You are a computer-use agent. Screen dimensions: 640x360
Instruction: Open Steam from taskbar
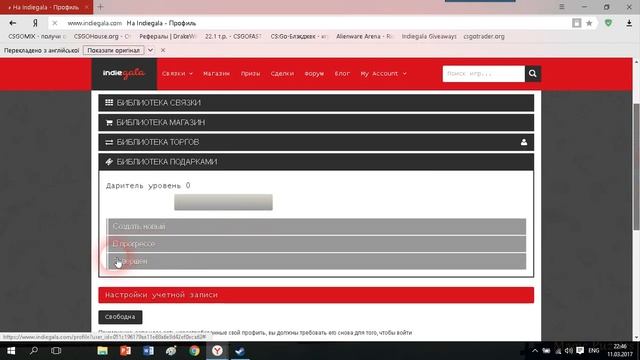pos(240,351)
